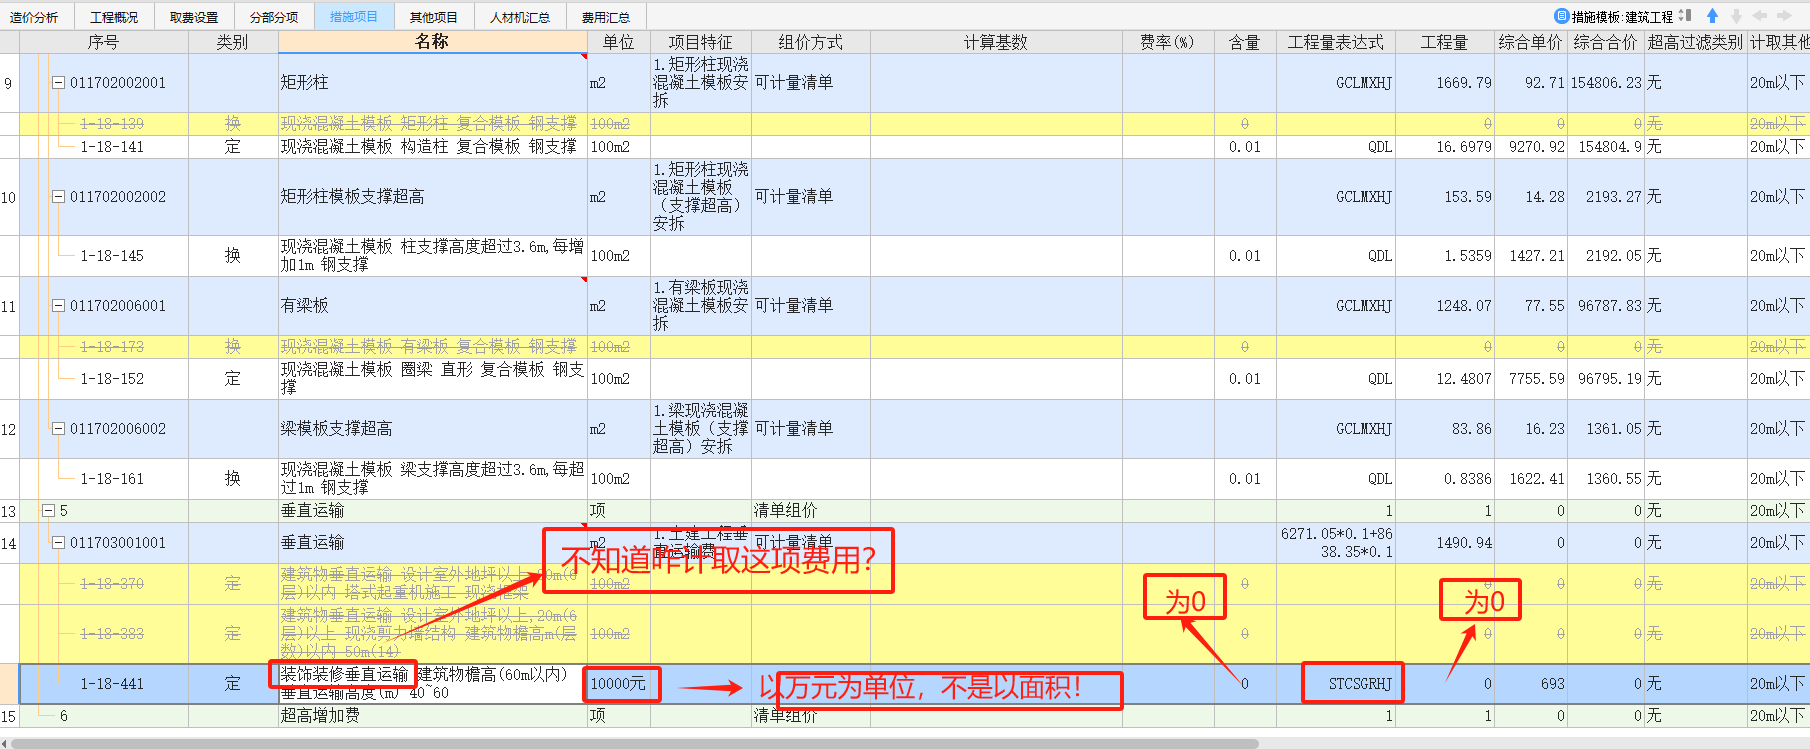Collapse row 011702006002 梁模板支撑超高
The height and width of the screenshot is (749, 1810).
[x=58, y=429]
